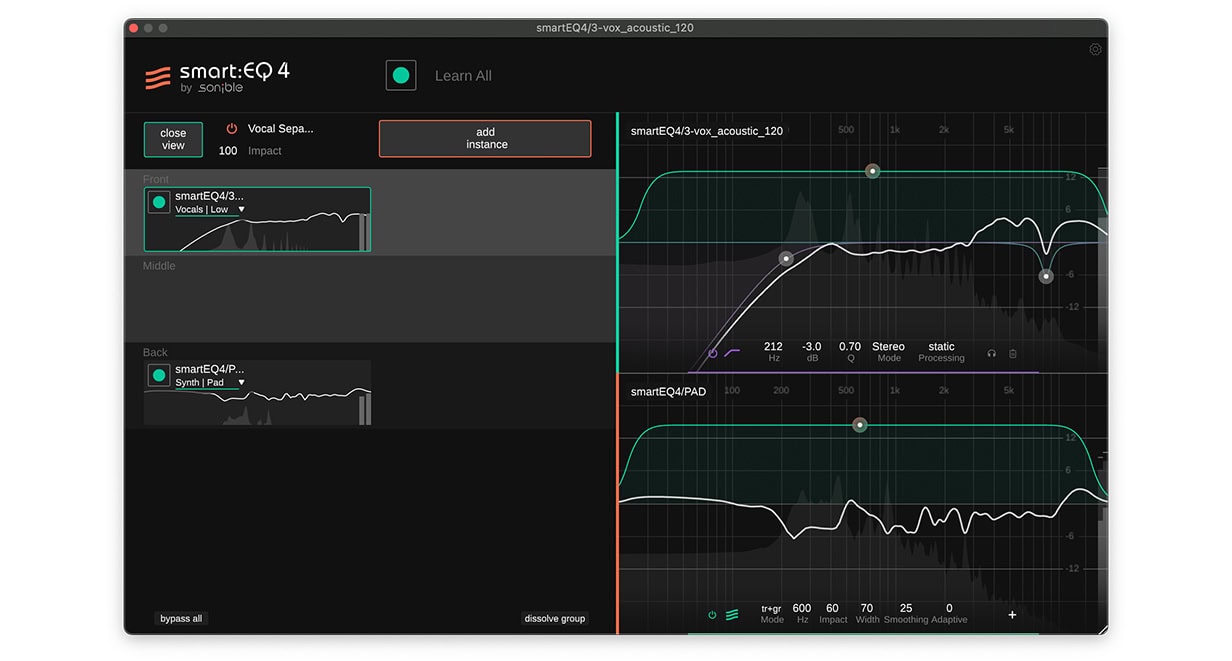Click the Middle layer label
This screenshot has width=1232, height=661.
159,266
